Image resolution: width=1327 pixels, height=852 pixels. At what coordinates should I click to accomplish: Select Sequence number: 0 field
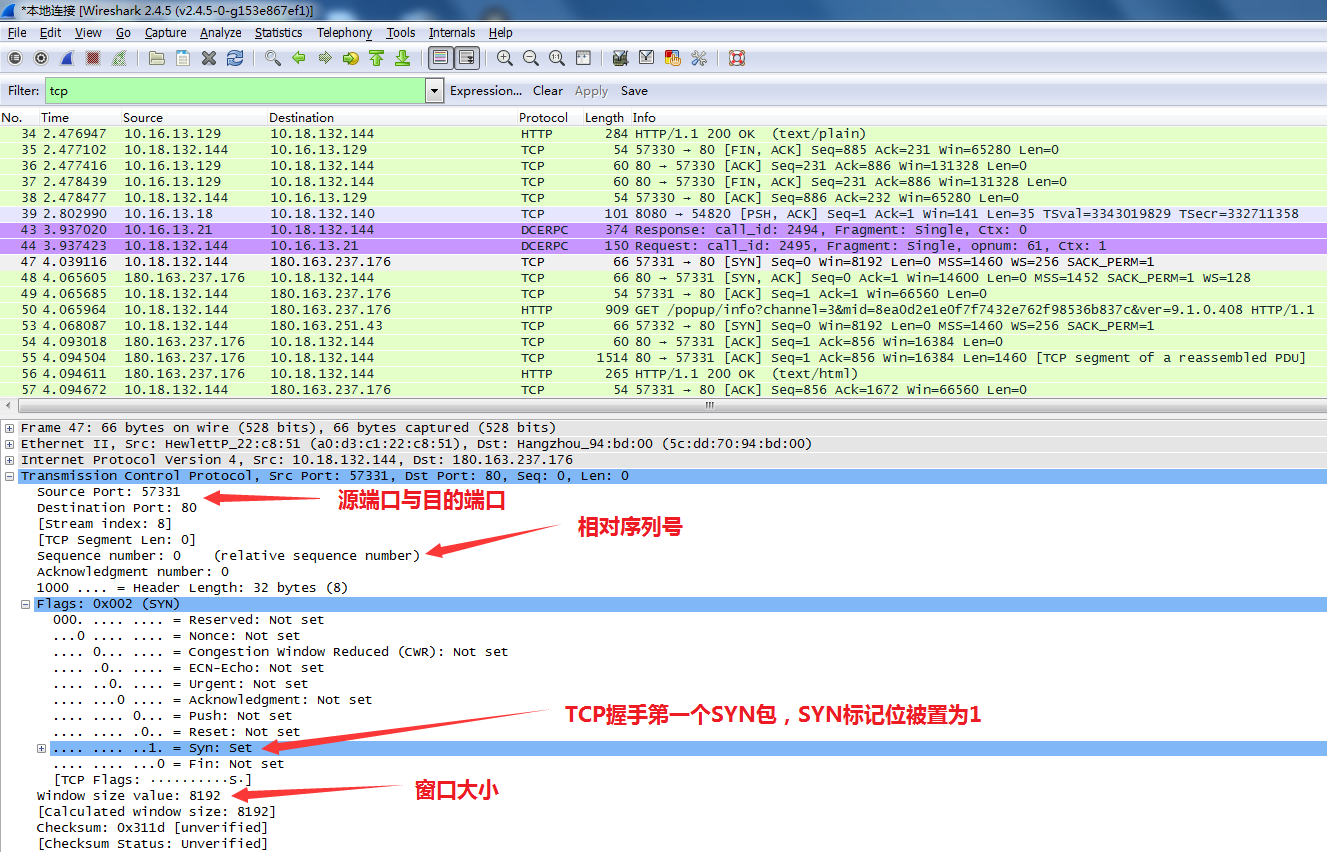click(x=228, y=556)
